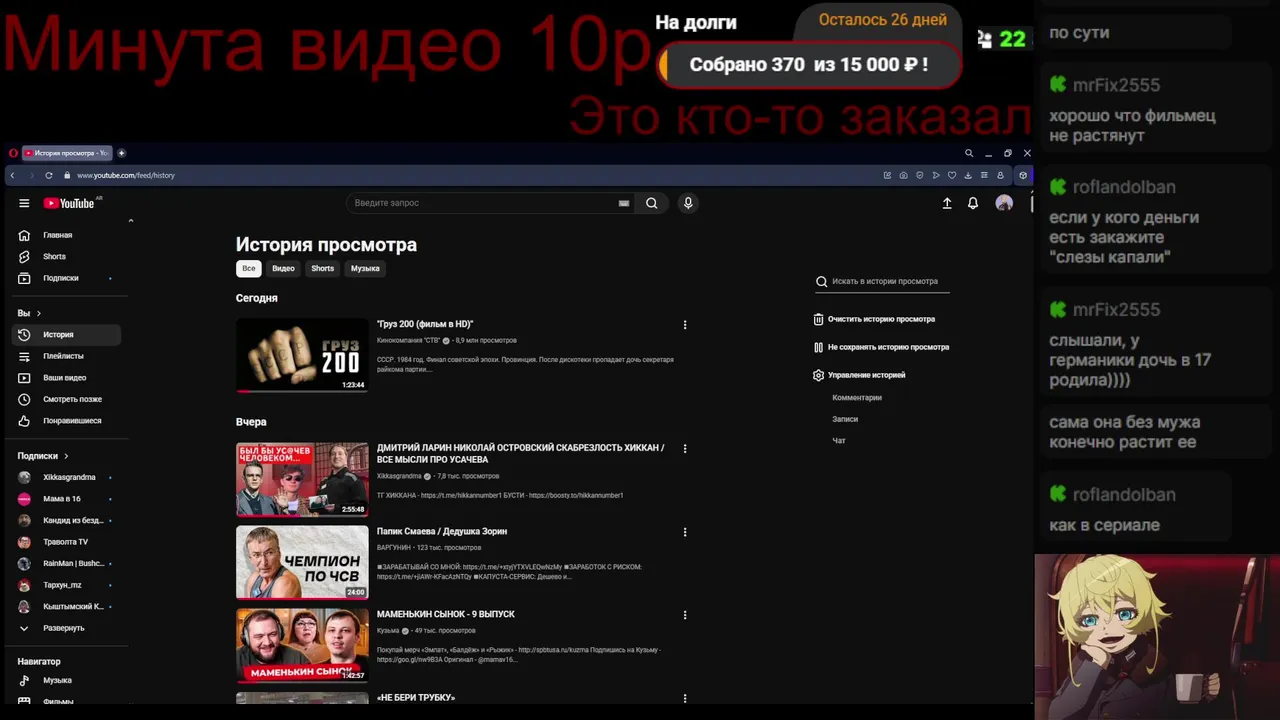Open the account avatar menu
This screenshot has height=720, width=1280.
coord(1004,203)
